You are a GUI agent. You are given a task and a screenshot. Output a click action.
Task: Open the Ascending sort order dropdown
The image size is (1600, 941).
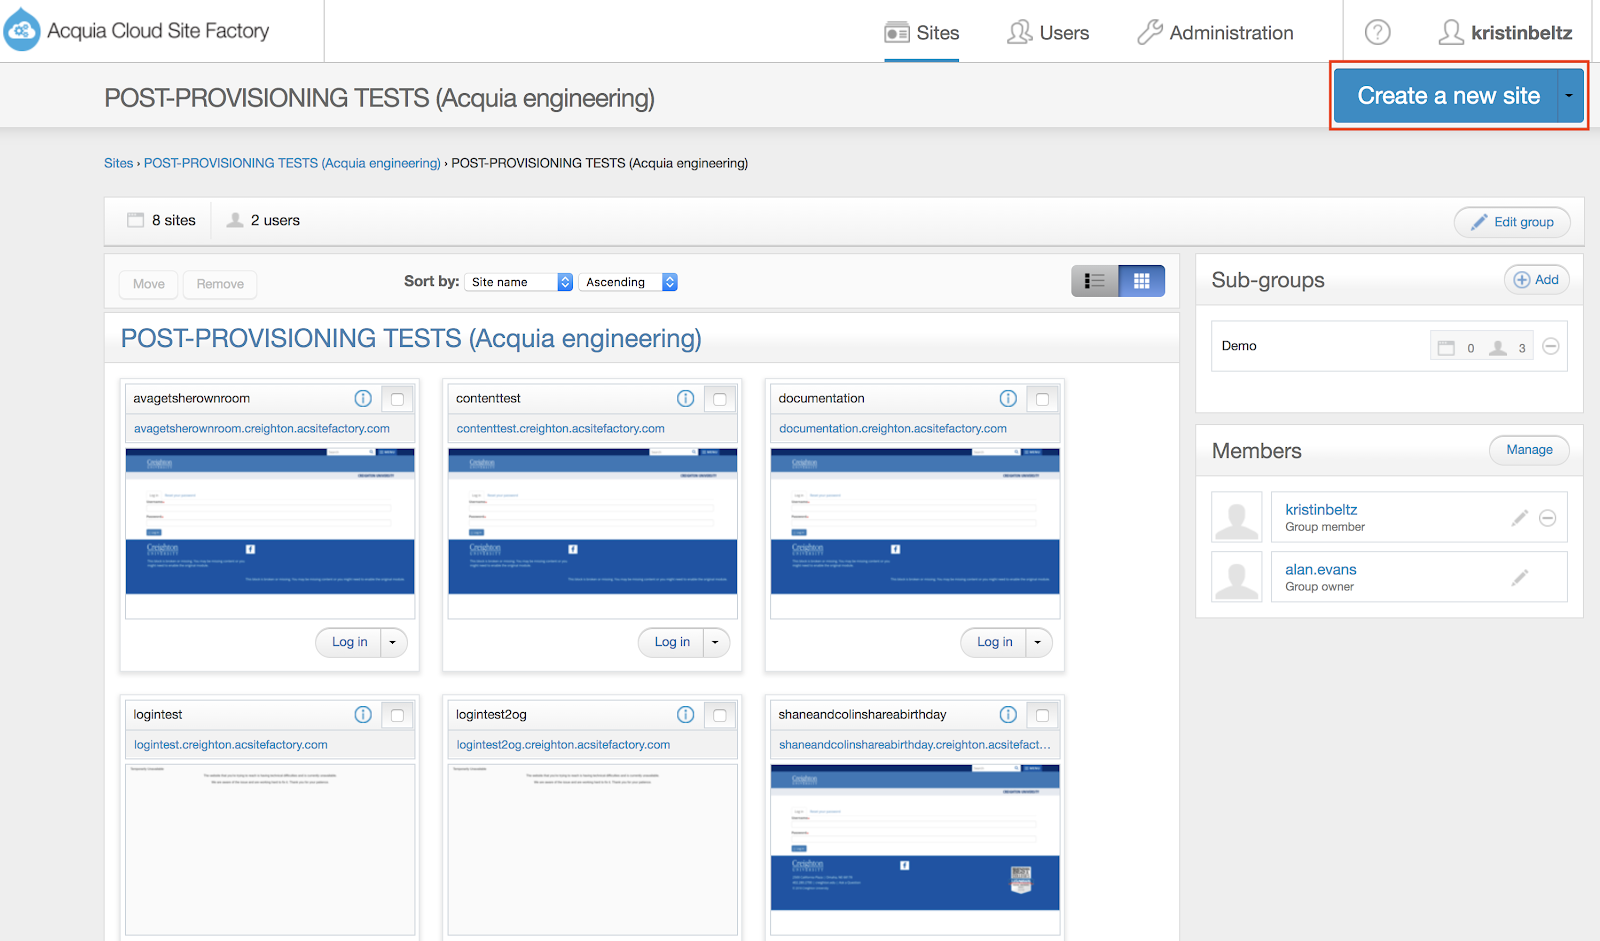tap(629, 282)
